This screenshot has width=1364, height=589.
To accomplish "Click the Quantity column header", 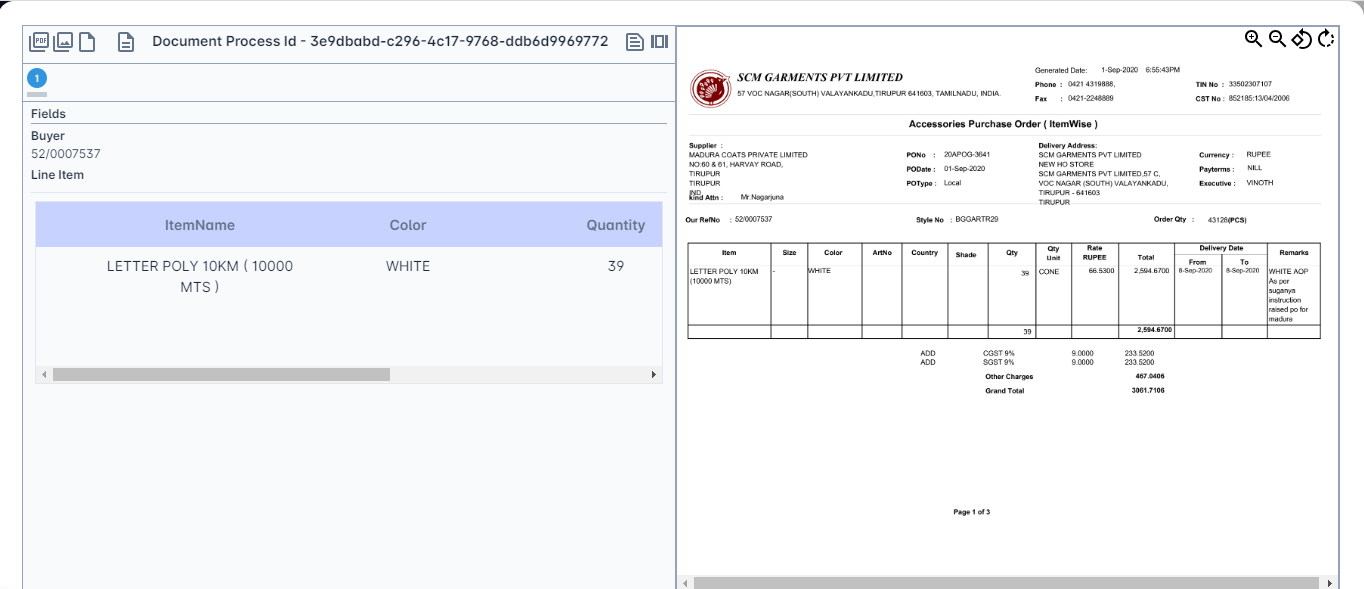I will (x=616, y=225).
